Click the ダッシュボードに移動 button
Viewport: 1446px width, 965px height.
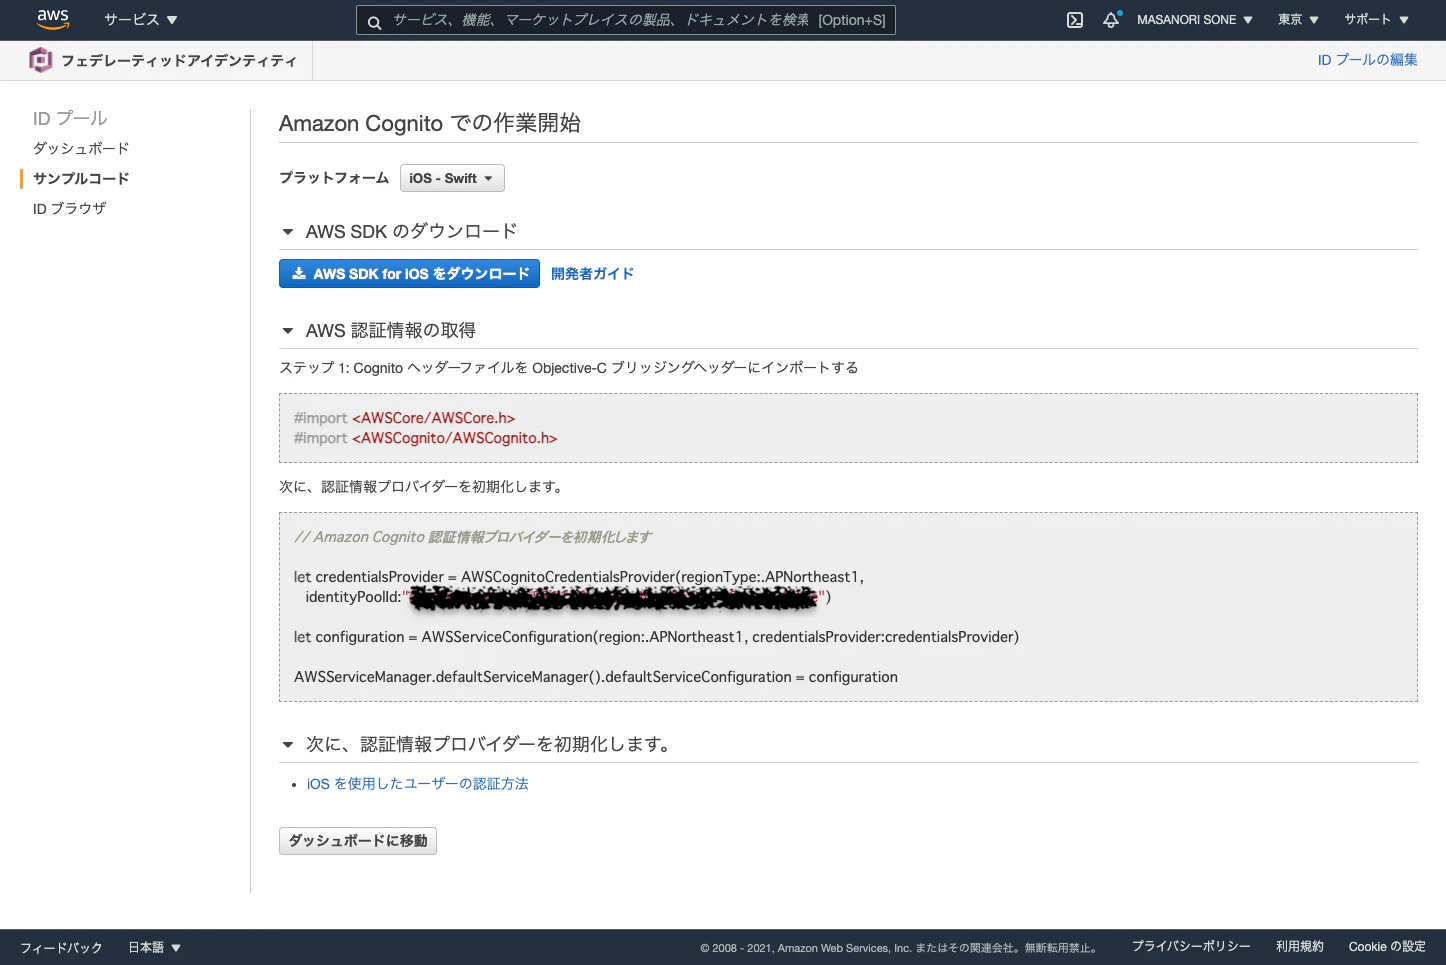[357, 840]
